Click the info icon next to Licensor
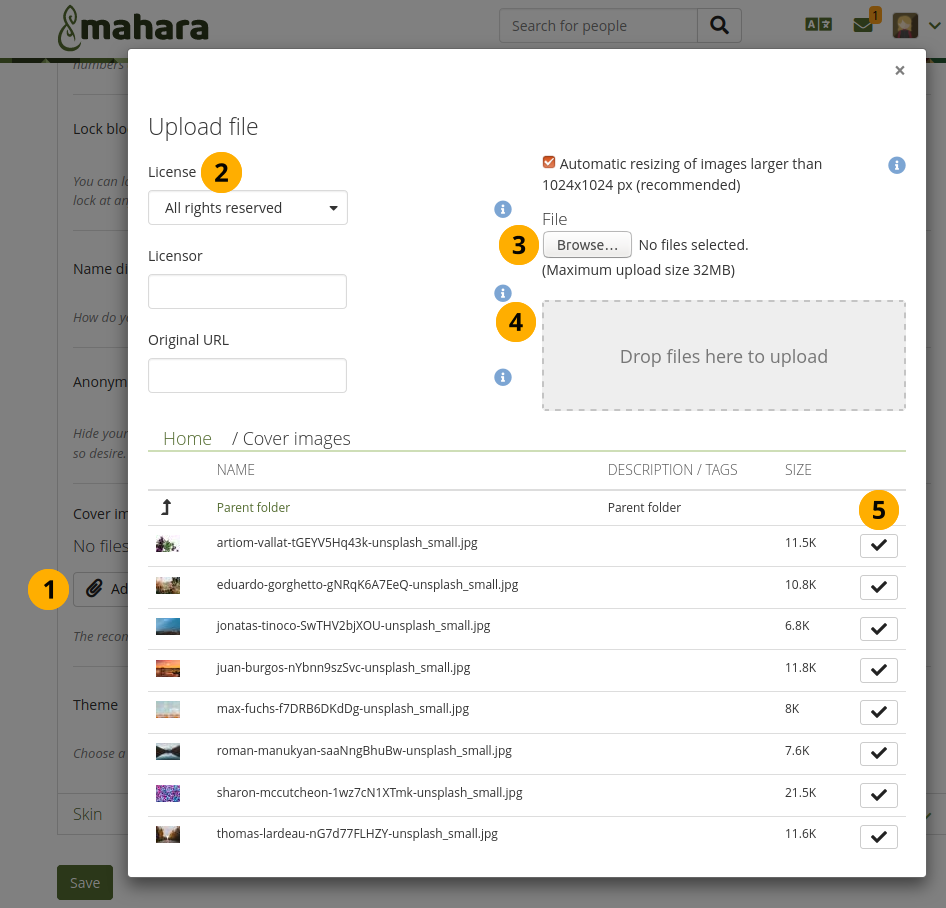The height and width of the screenshot is (908, 946). coord(503,293)
